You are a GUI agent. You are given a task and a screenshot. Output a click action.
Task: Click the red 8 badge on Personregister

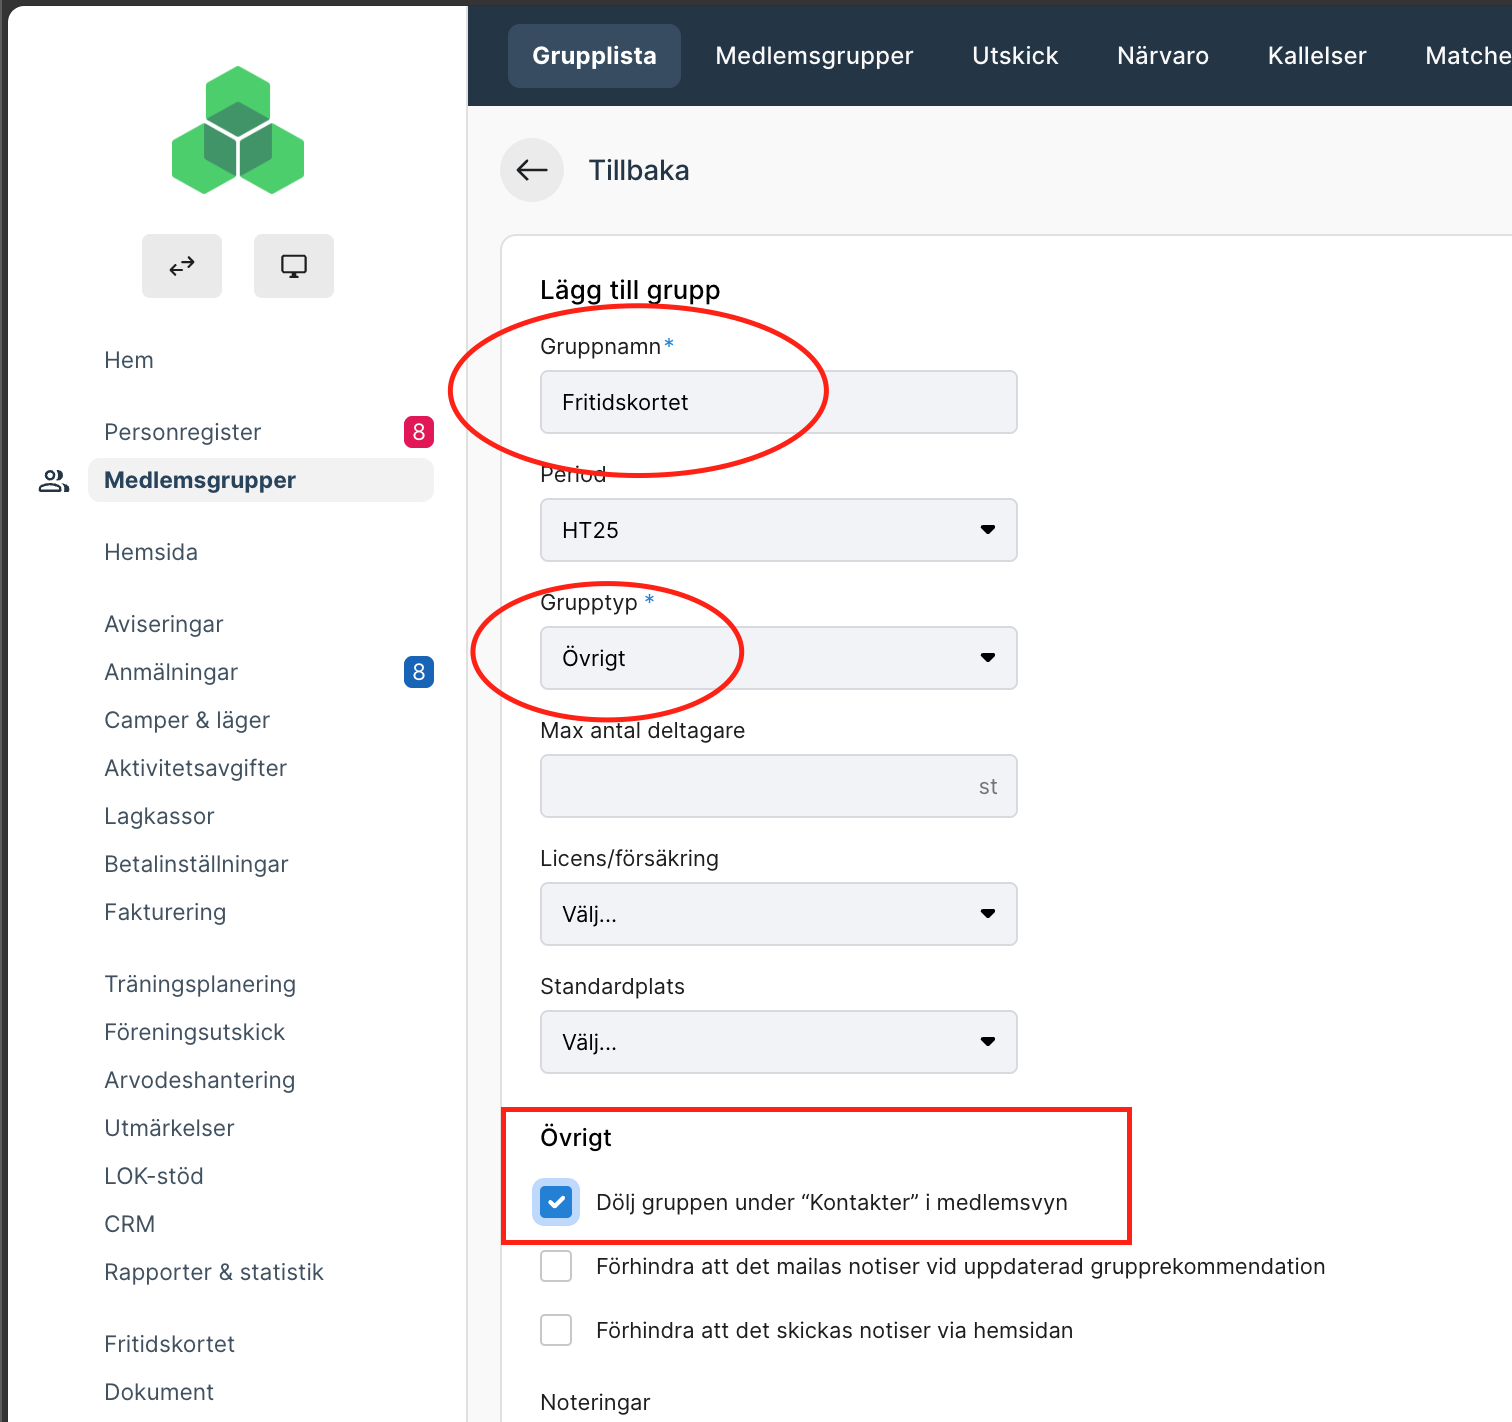[419, 432]
